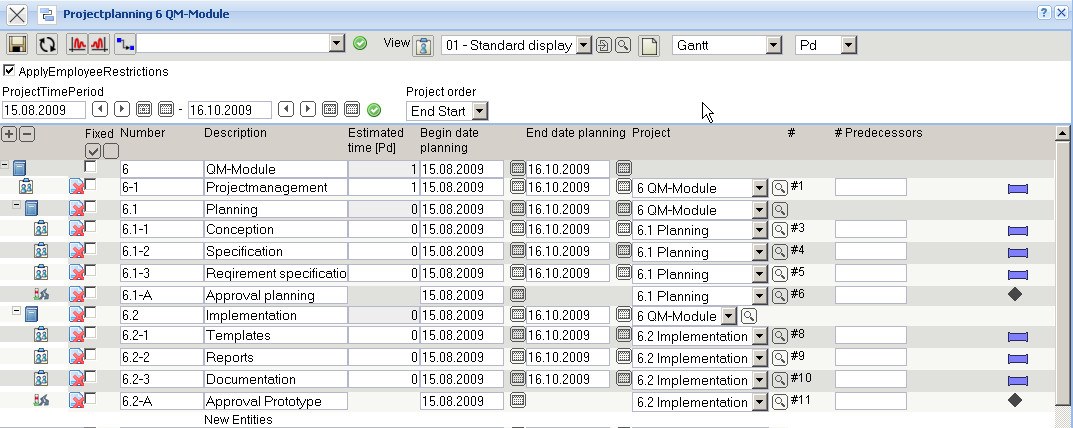Viewport: 1073px width, 428px height.
Task: Click the expand all plus button
Action: click(10, 134)
